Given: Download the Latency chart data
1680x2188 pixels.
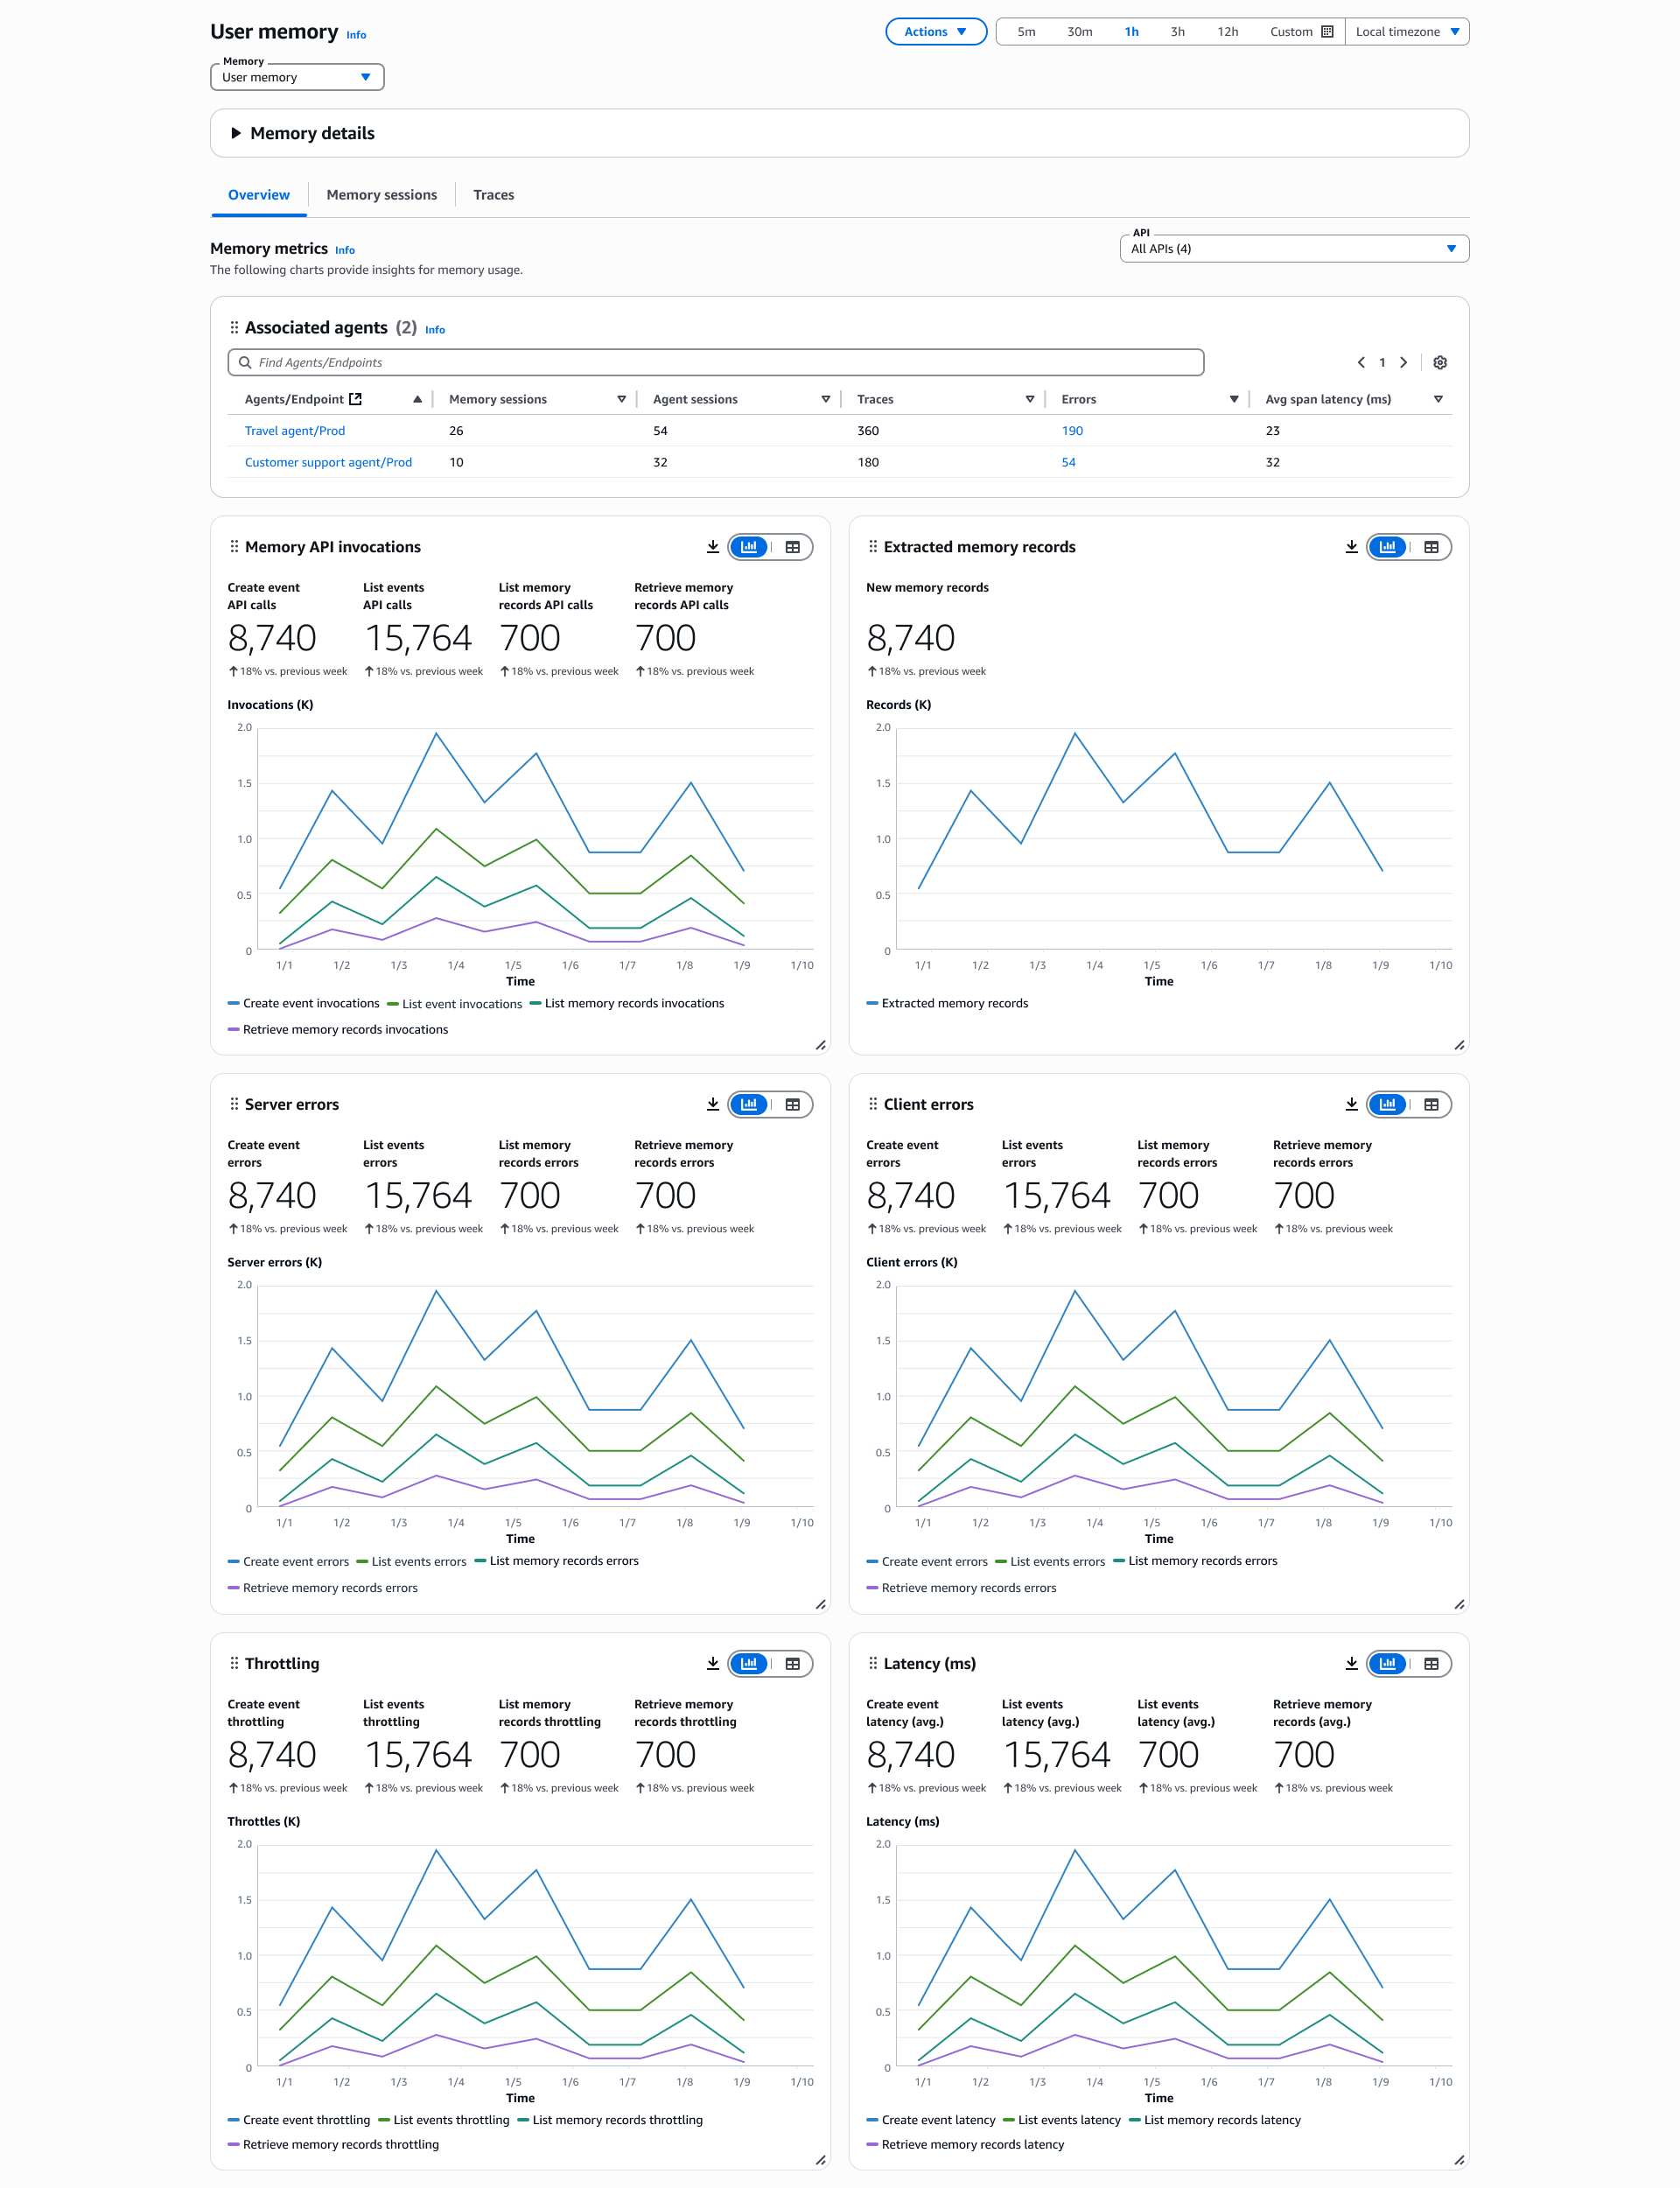Looking at the screenshot, I should [1351, 1663].
